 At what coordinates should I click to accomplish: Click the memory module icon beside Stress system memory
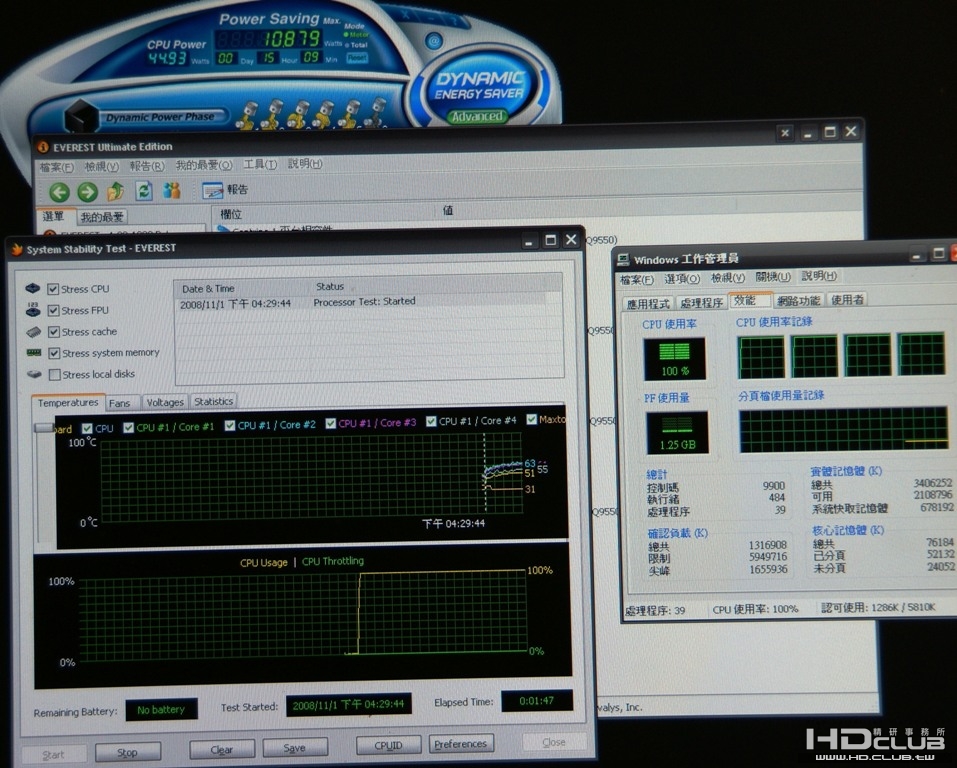click(x=34, y=353)
